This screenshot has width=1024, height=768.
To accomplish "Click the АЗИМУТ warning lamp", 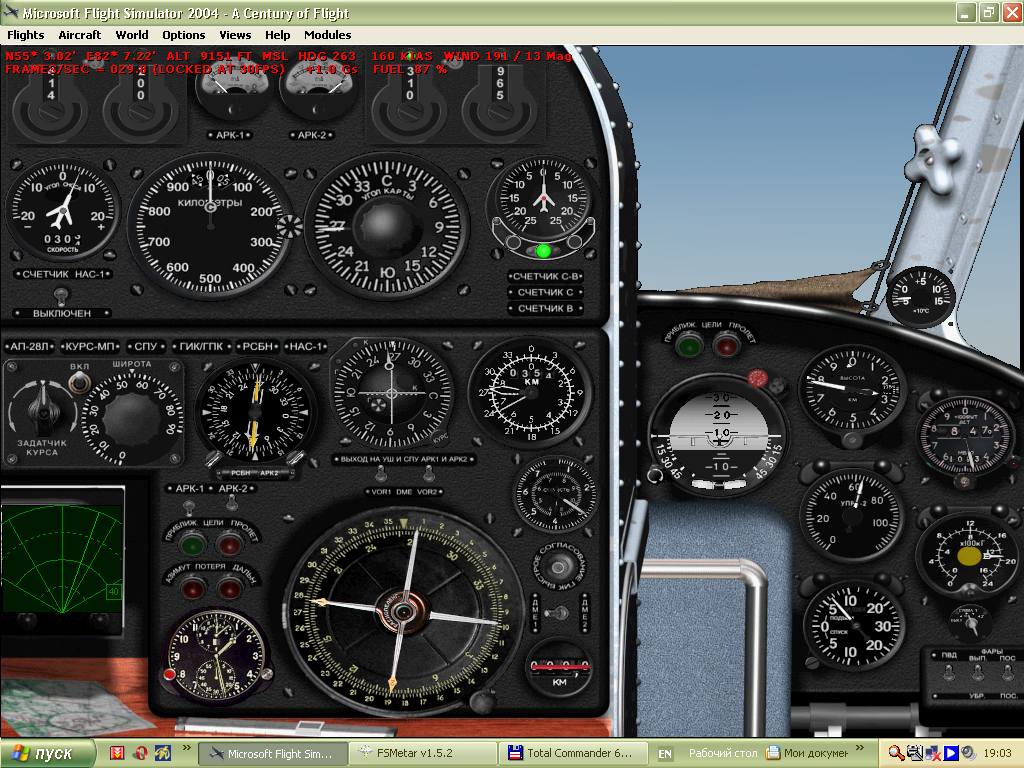I will [x=193, y=589].
